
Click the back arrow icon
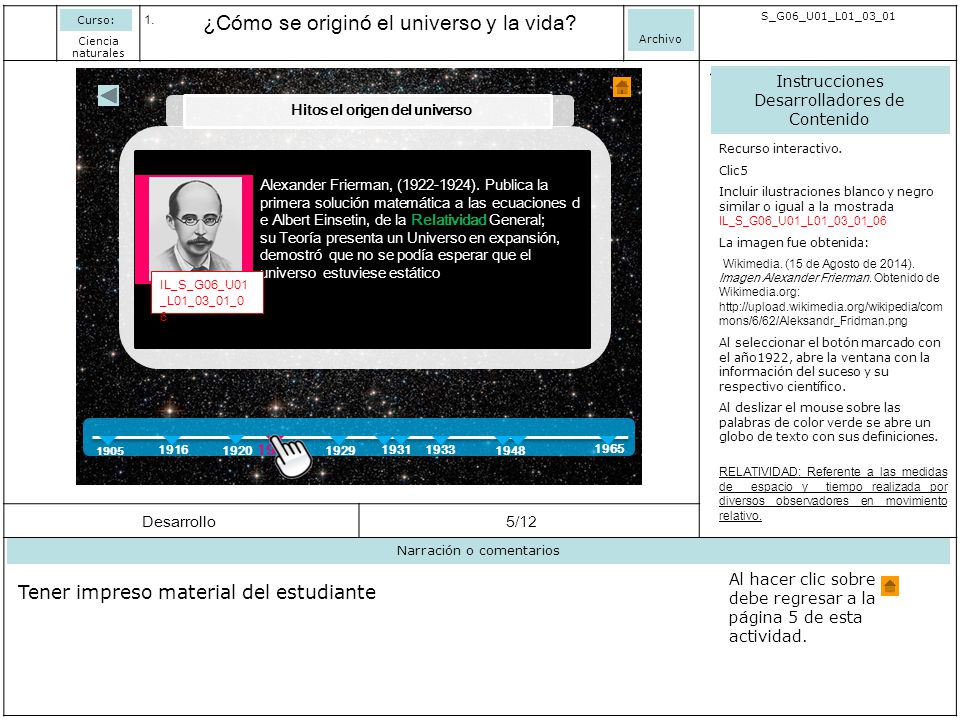(x=108, y=96)
